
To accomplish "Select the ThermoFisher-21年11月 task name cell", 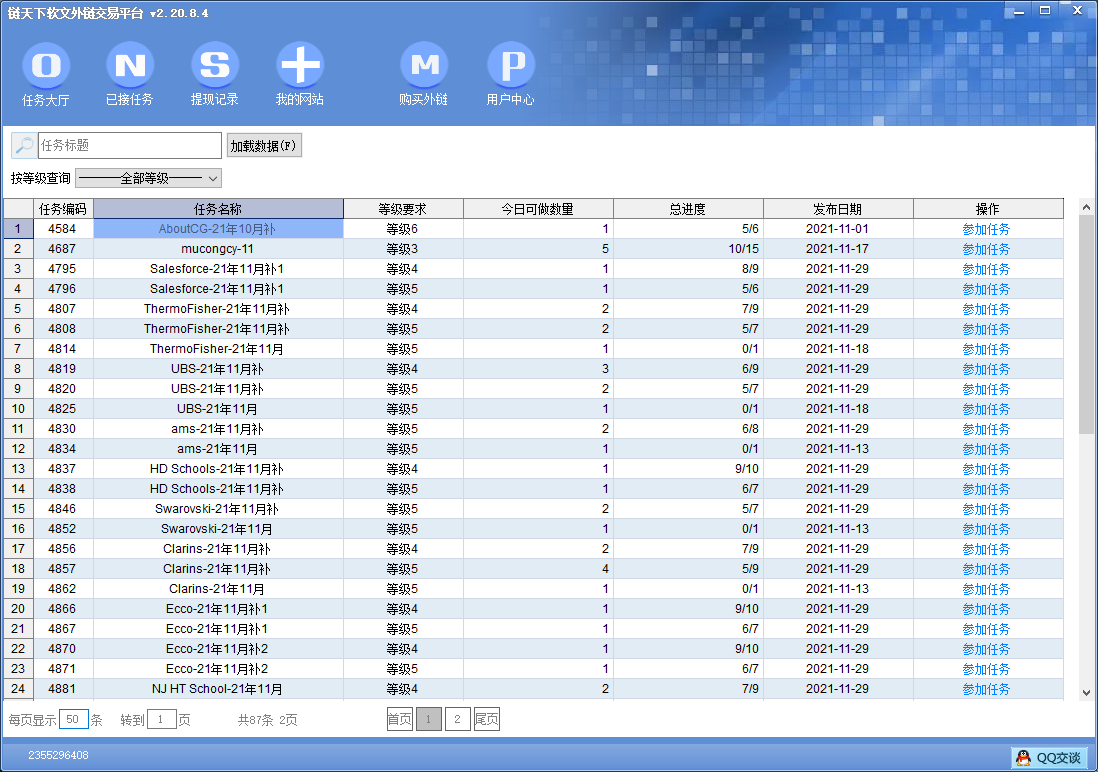I will click(218, 349).
